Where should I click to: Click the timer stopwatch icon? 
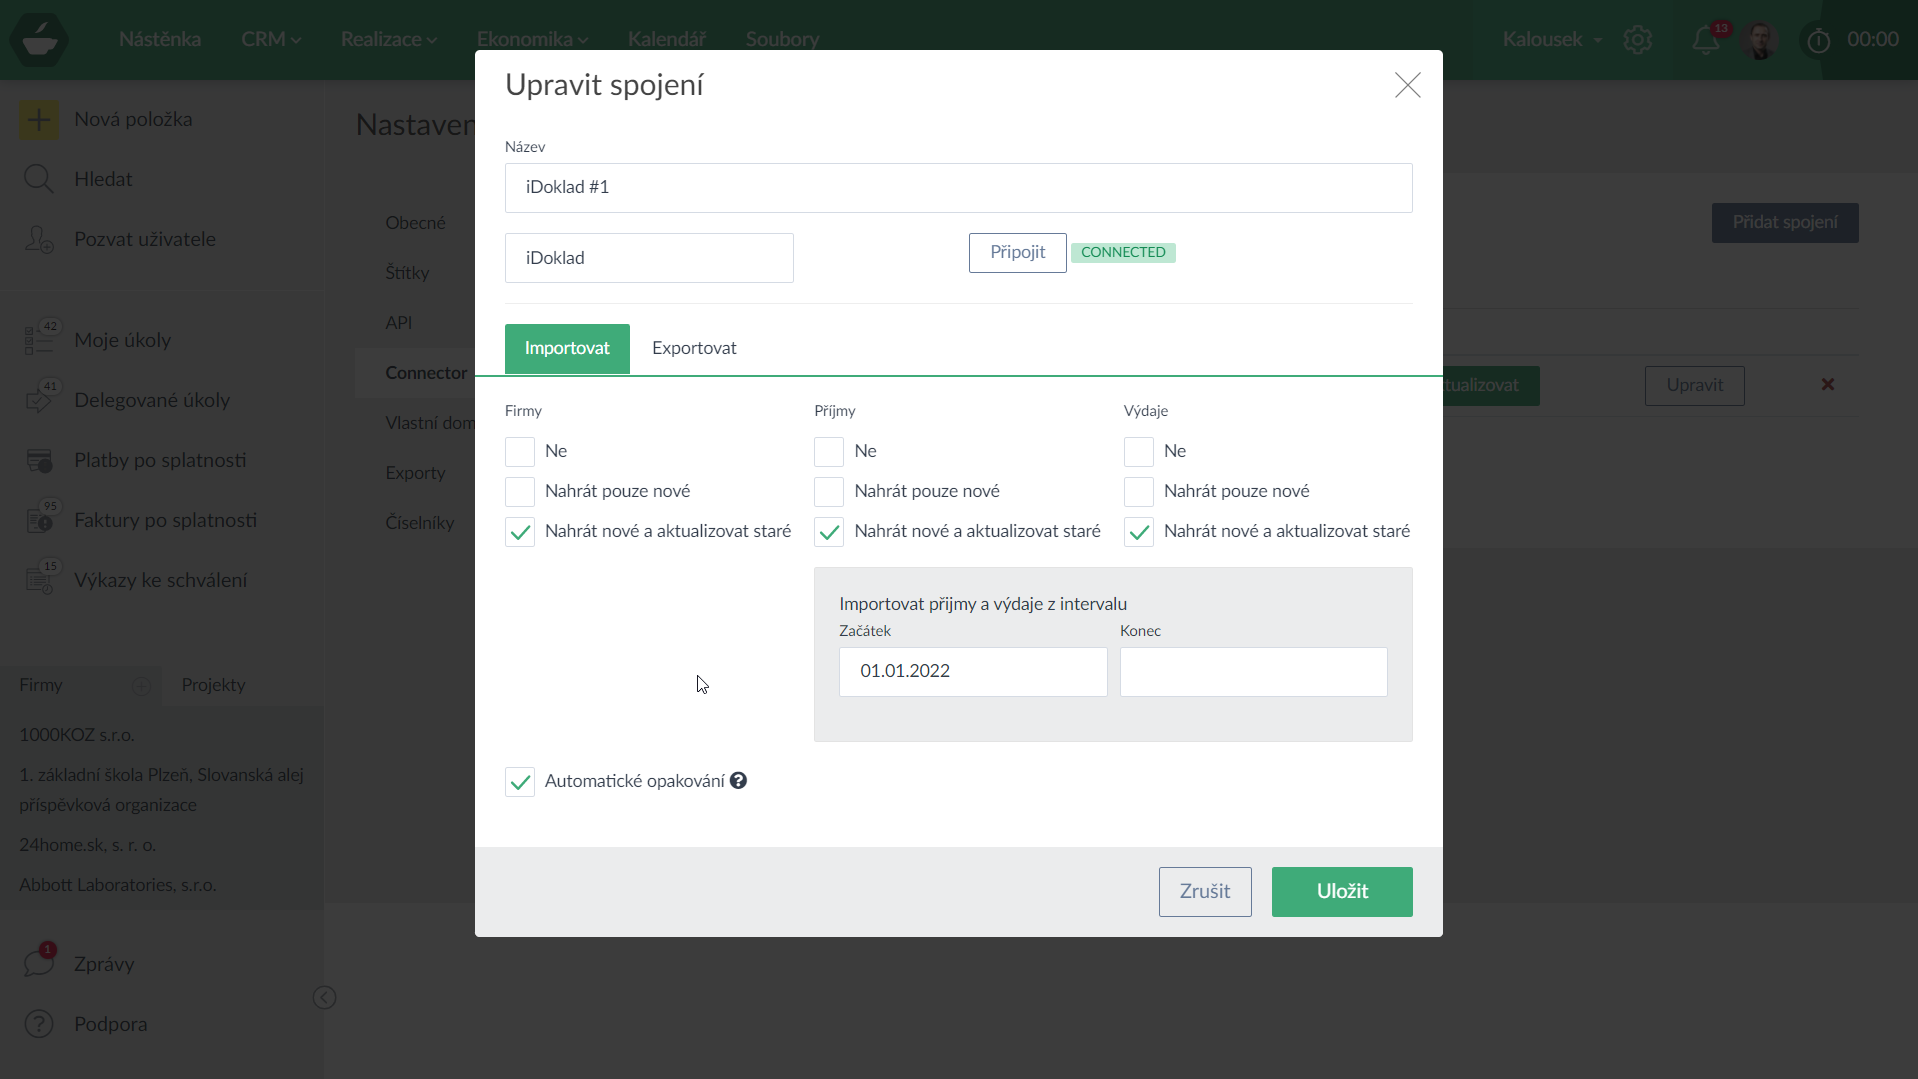pyautogui.click(x=1818, y=40)
